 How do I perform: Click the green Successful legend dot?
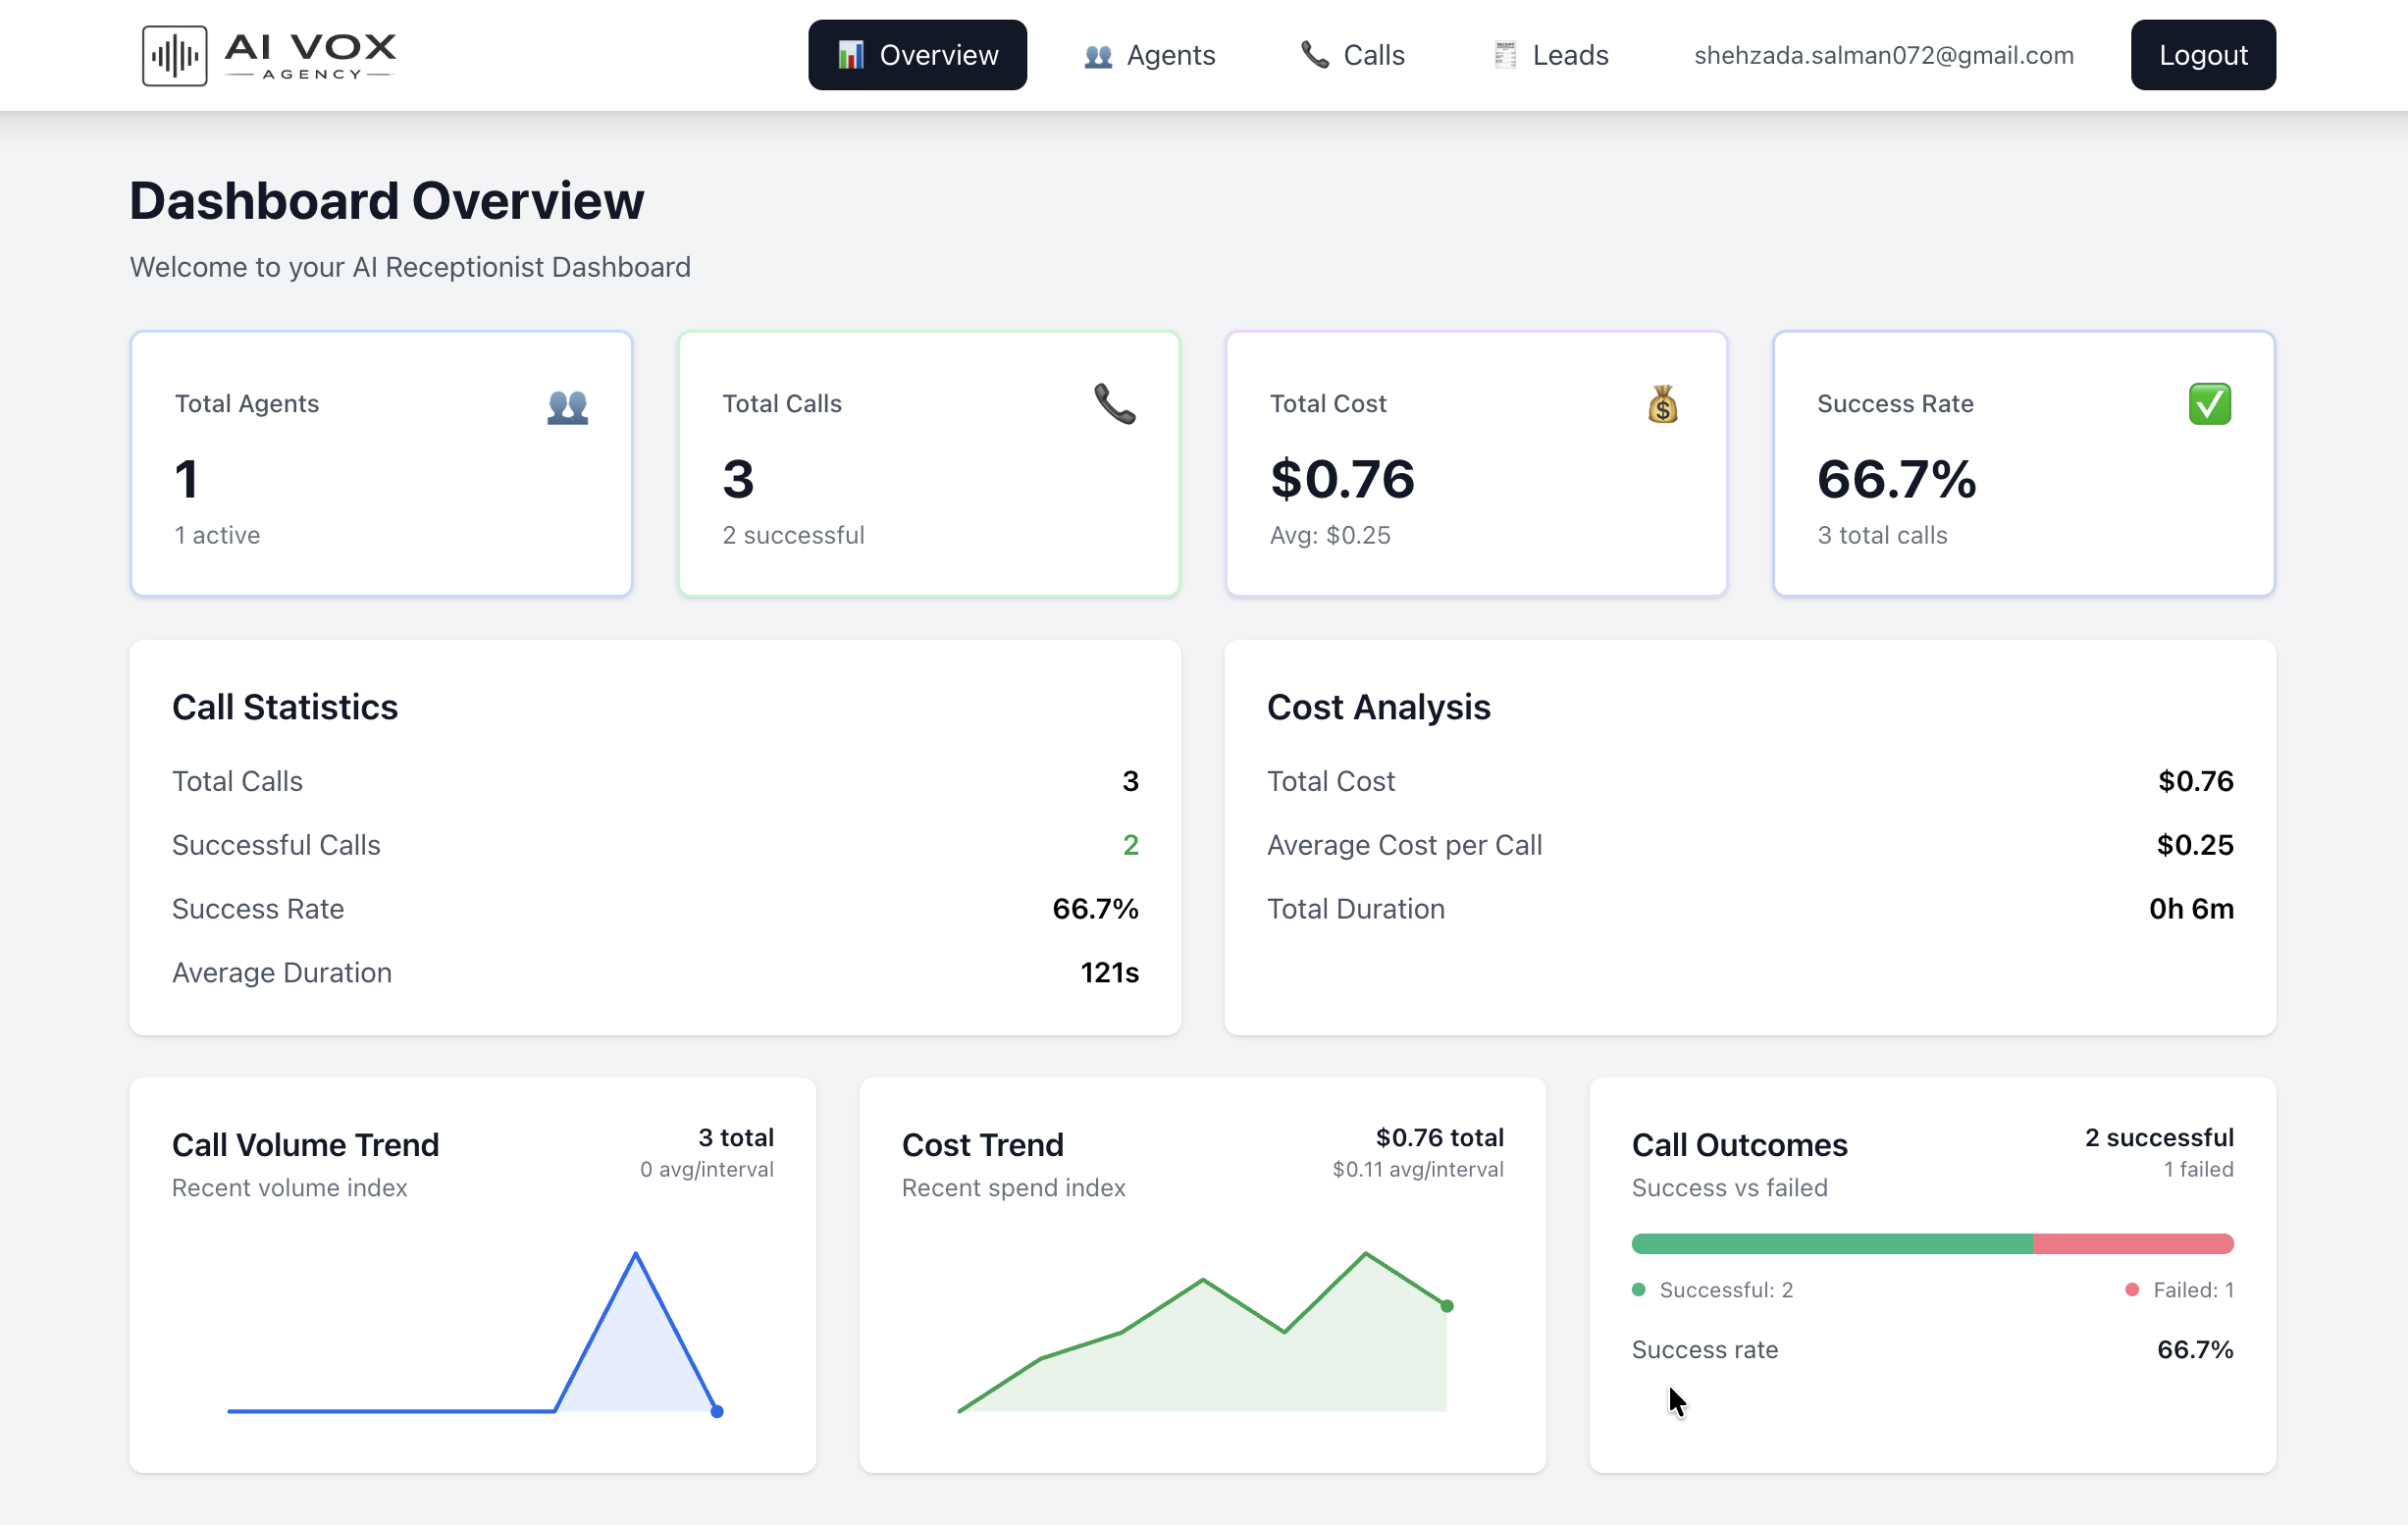(x=1638, y=1290)
